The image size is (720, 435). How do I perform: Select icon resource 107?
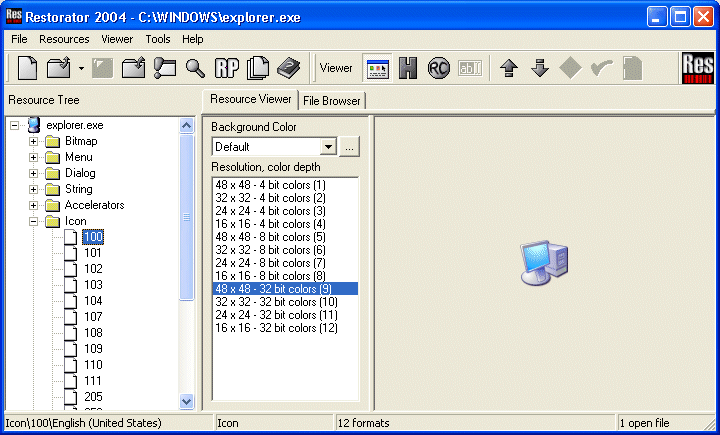coord(93,317)
